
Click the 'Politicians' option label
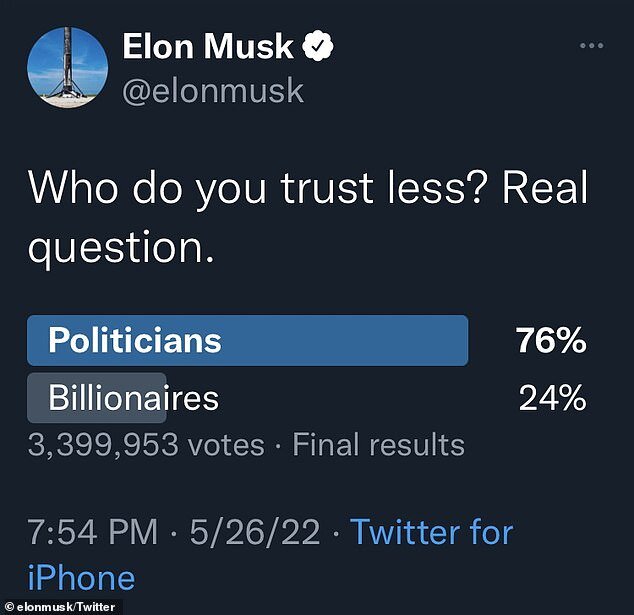coord(135,341)
